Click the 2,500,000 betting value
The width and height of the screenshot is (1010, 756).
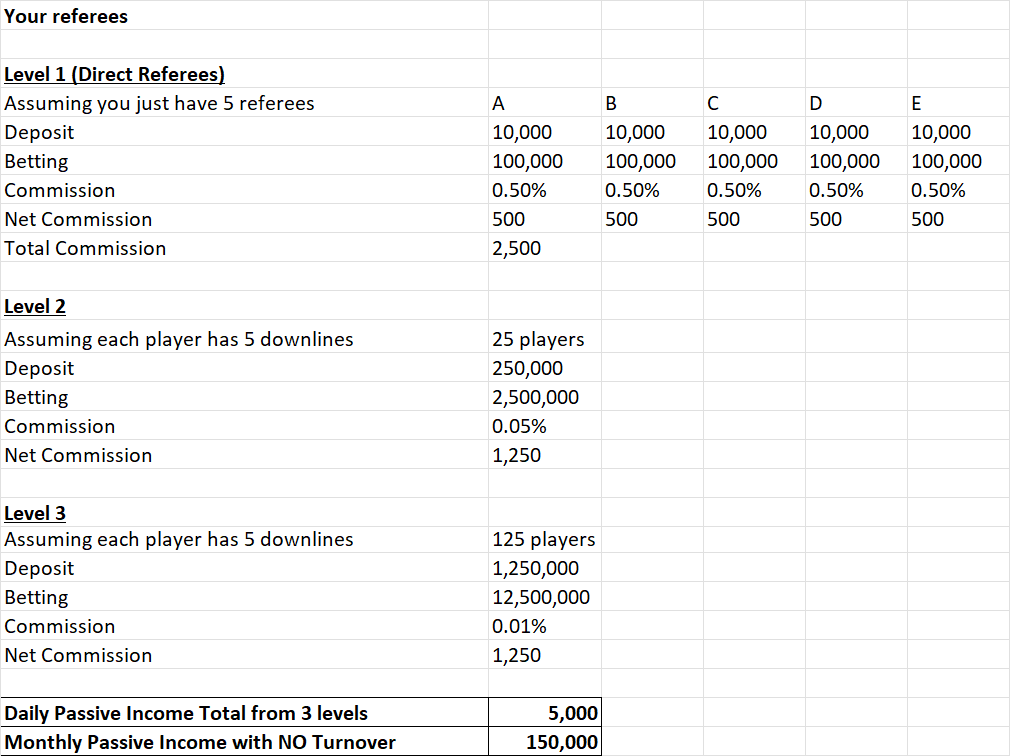536,397
